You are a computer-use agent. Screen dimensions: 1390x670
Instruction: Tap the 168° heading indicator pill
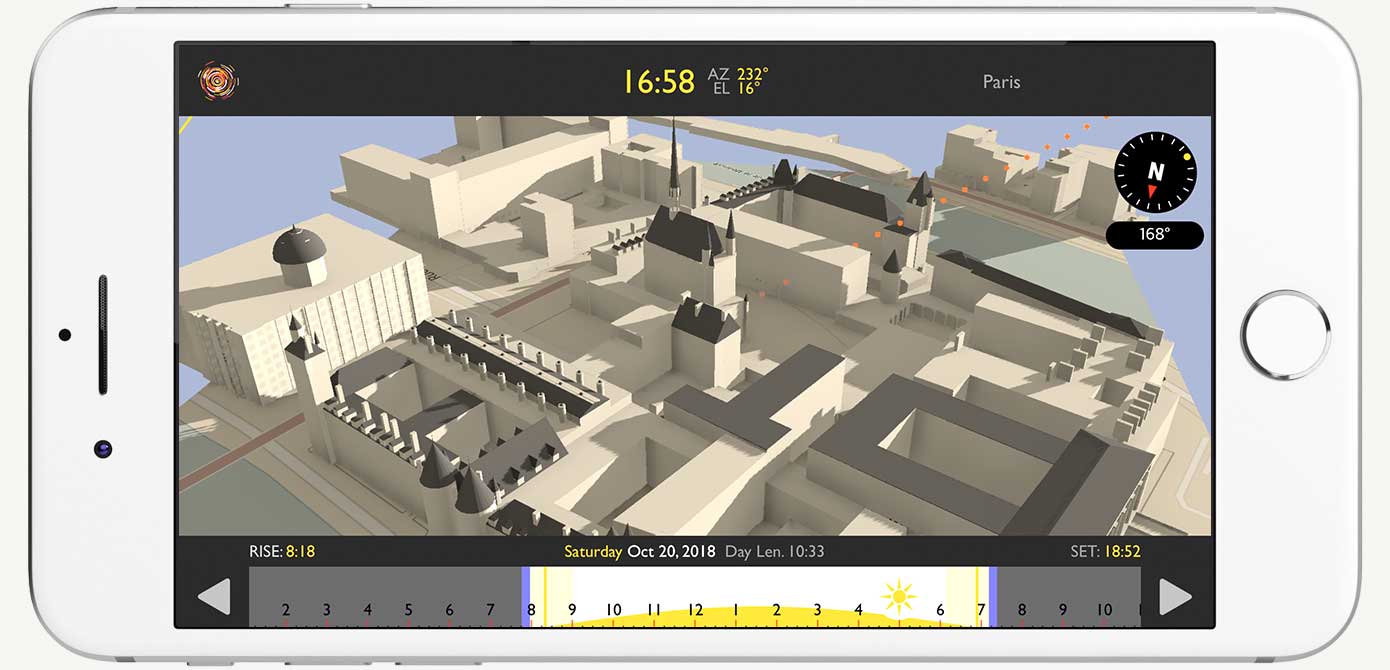(x=1154, y=235)
